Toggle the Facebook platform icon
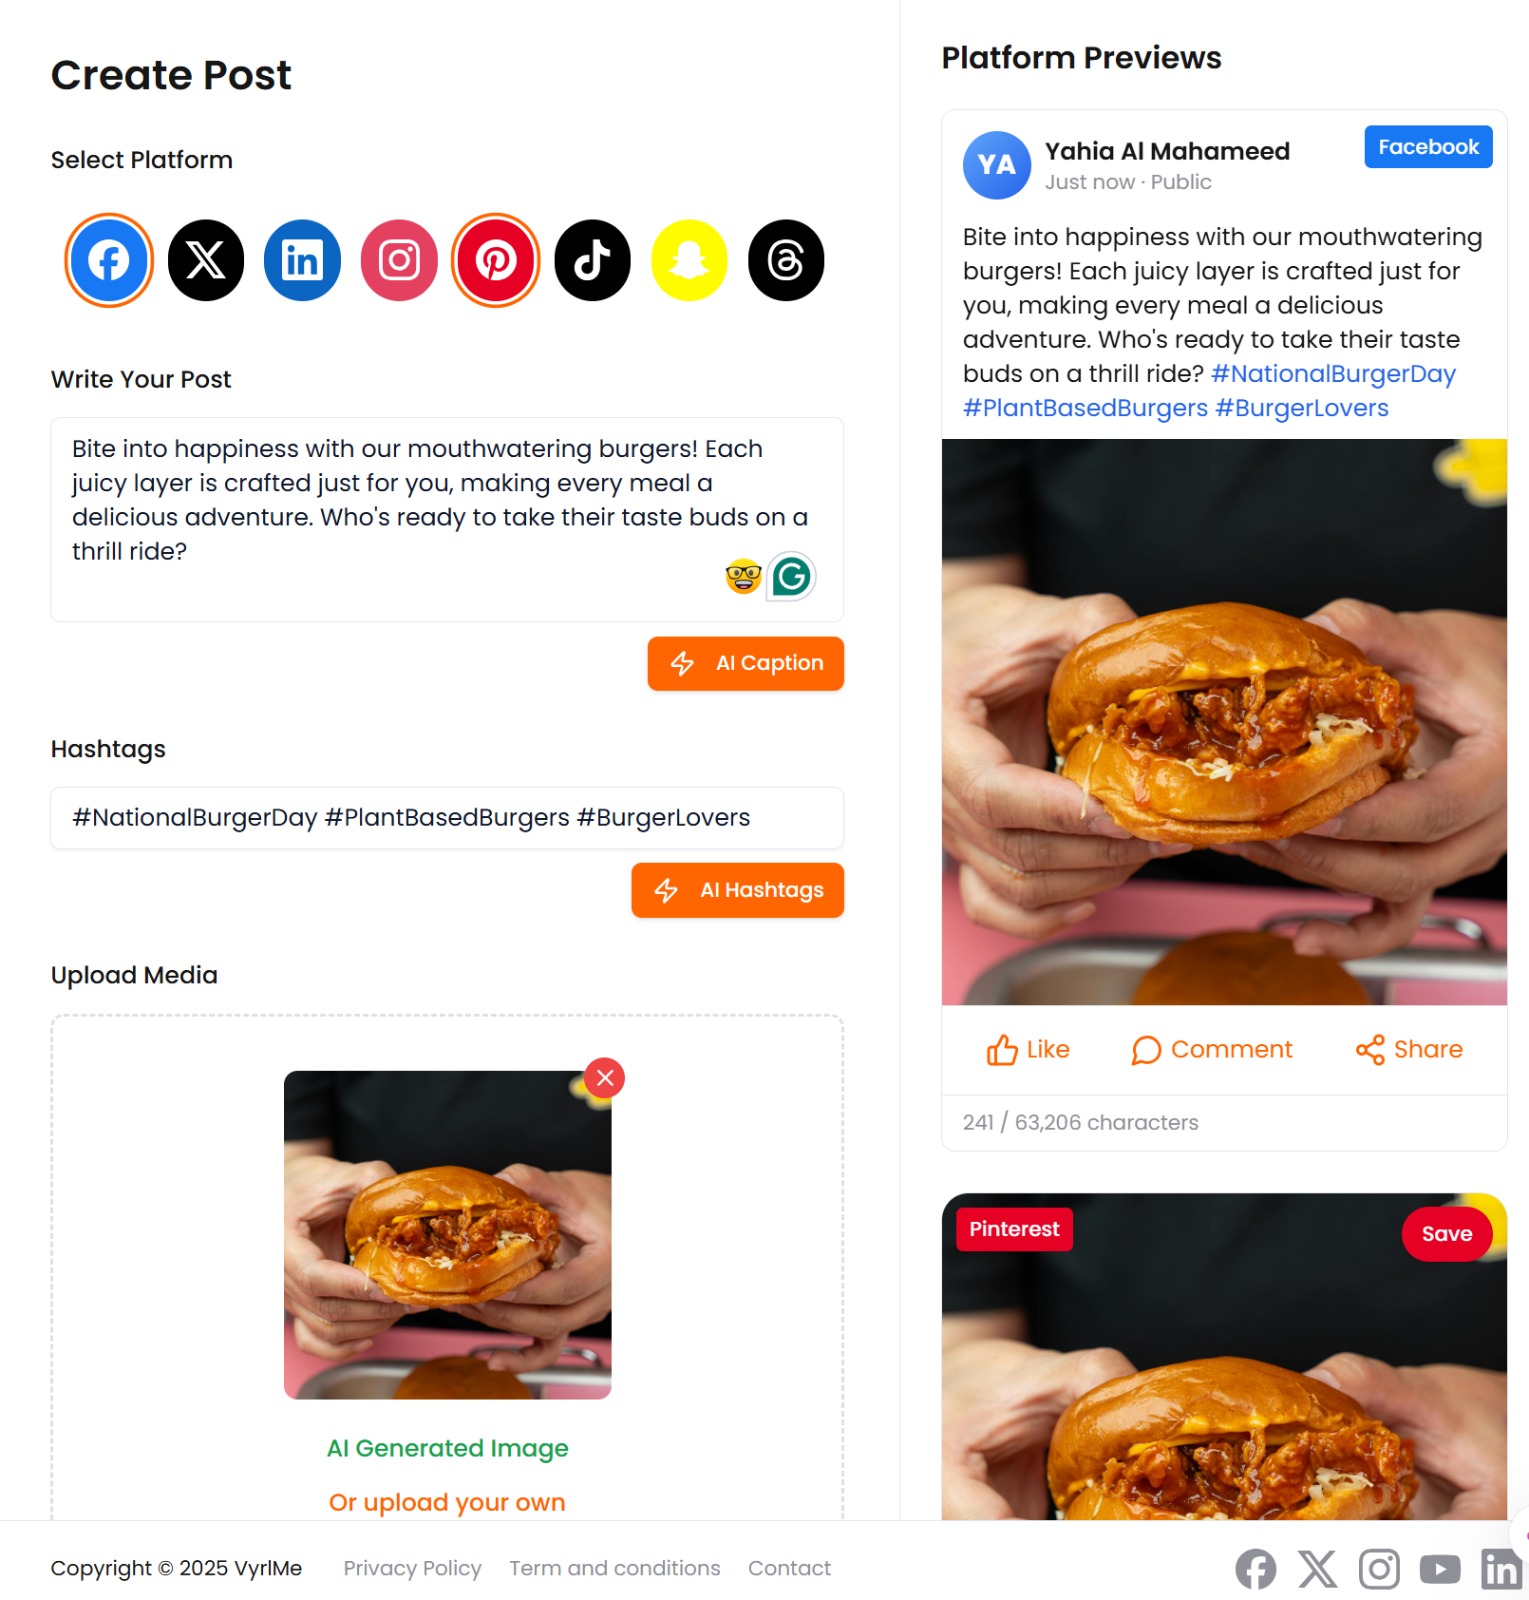The width and height of the screenshot is (1529, 1600). (x=109, y=261)
